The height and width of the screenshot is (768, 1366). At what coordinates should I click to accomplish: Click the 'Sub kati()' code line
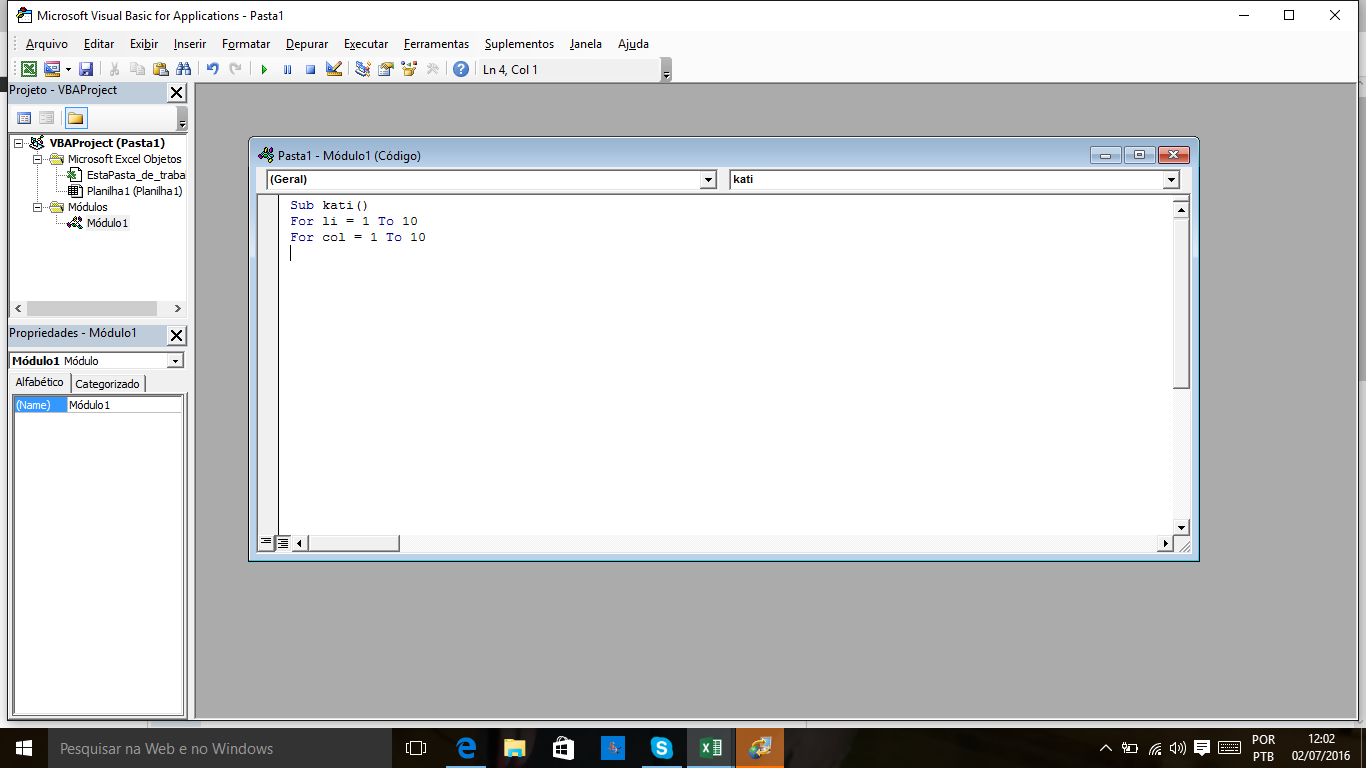329,205
